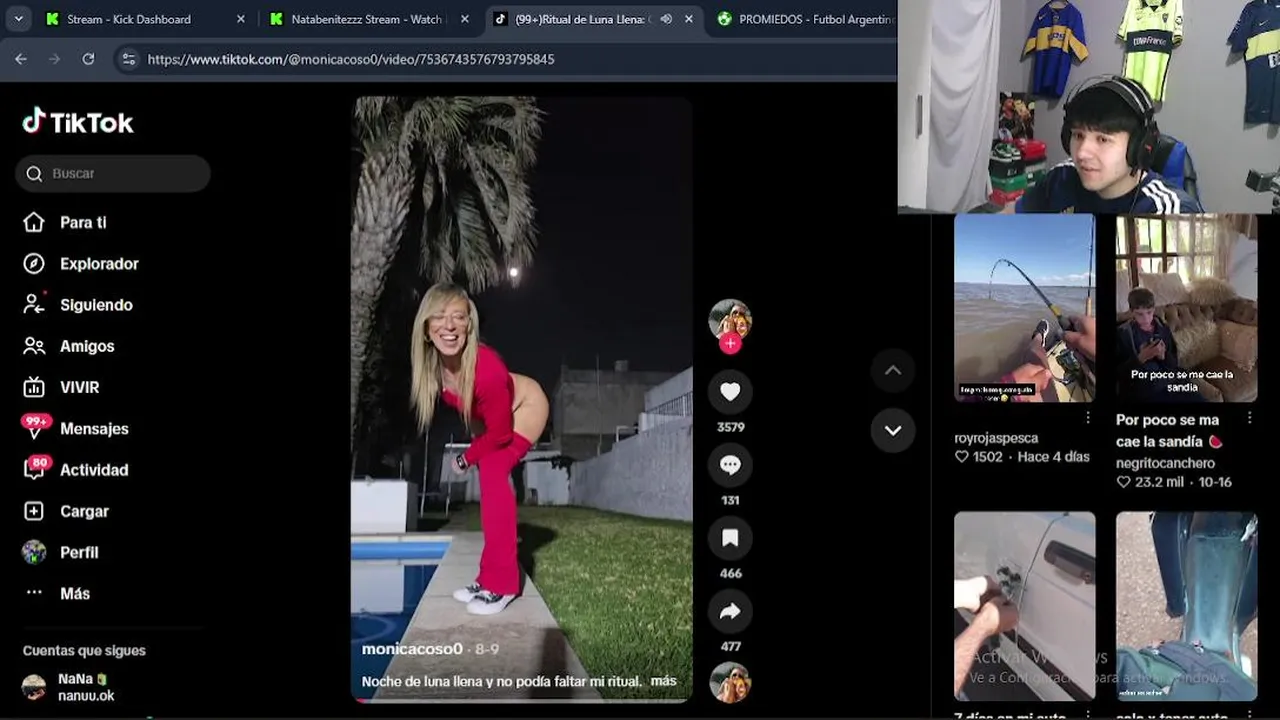This screenshot has height=720, width=1280.
Task: Follow creator with red plus button
Action: (x=730, y=343)
